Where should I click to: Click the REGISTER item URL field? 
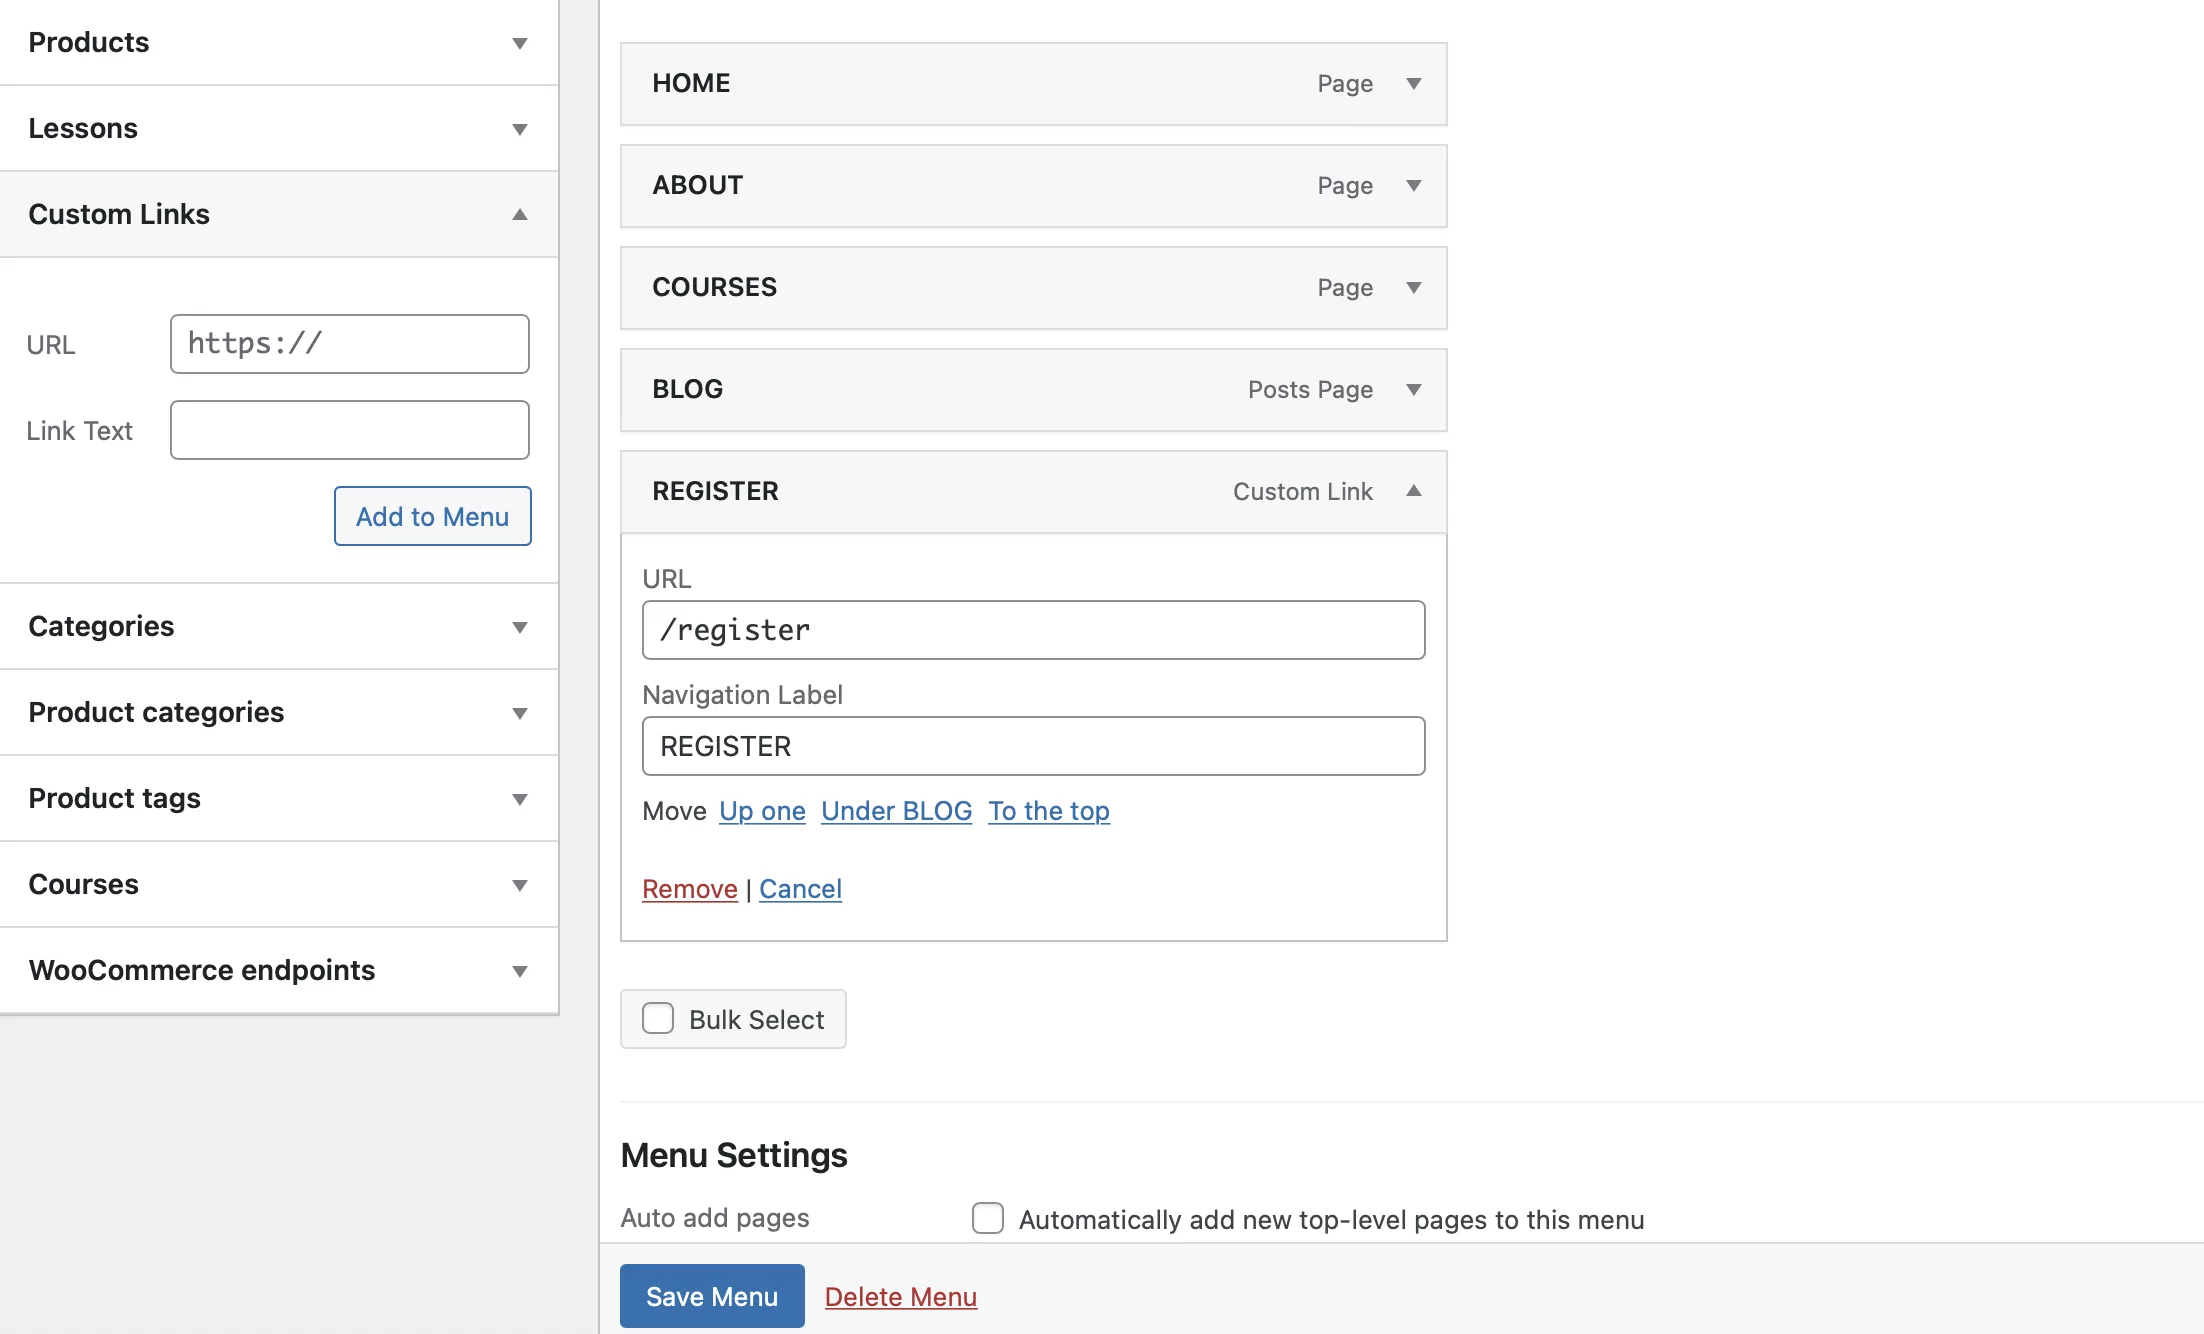click(x=1034, y=630)
